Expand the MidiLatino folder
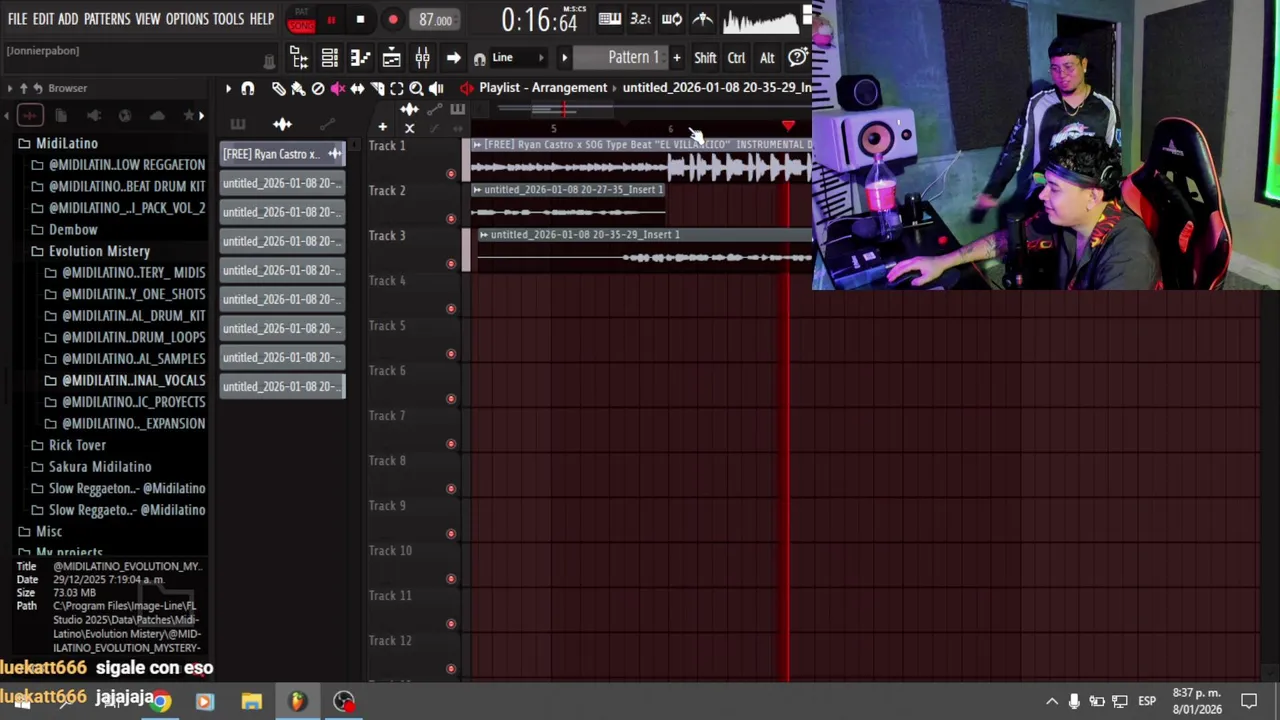This screenshot has width=1280, height=720. click(x=67, y=143)
